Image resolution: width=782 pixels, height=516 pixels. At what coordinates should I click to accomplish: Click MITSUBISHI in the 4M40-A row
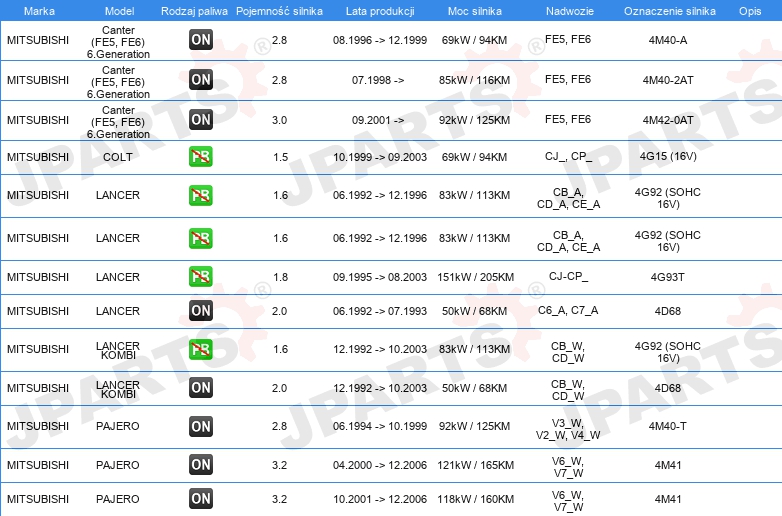click(38, 40)
